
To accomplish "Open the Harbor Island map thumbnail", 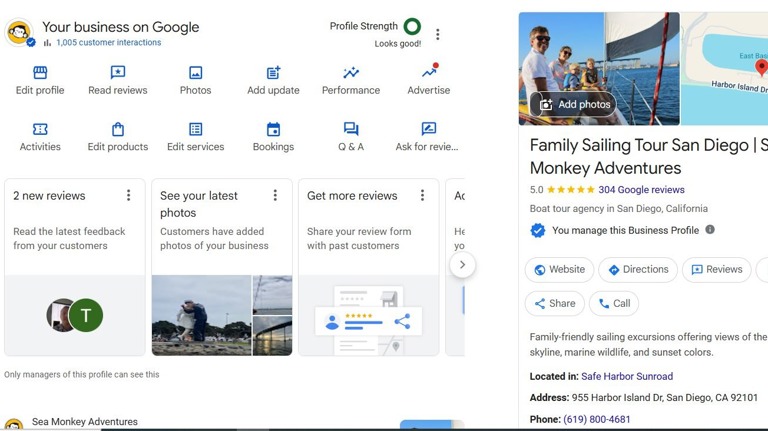I will coord(724,69).
